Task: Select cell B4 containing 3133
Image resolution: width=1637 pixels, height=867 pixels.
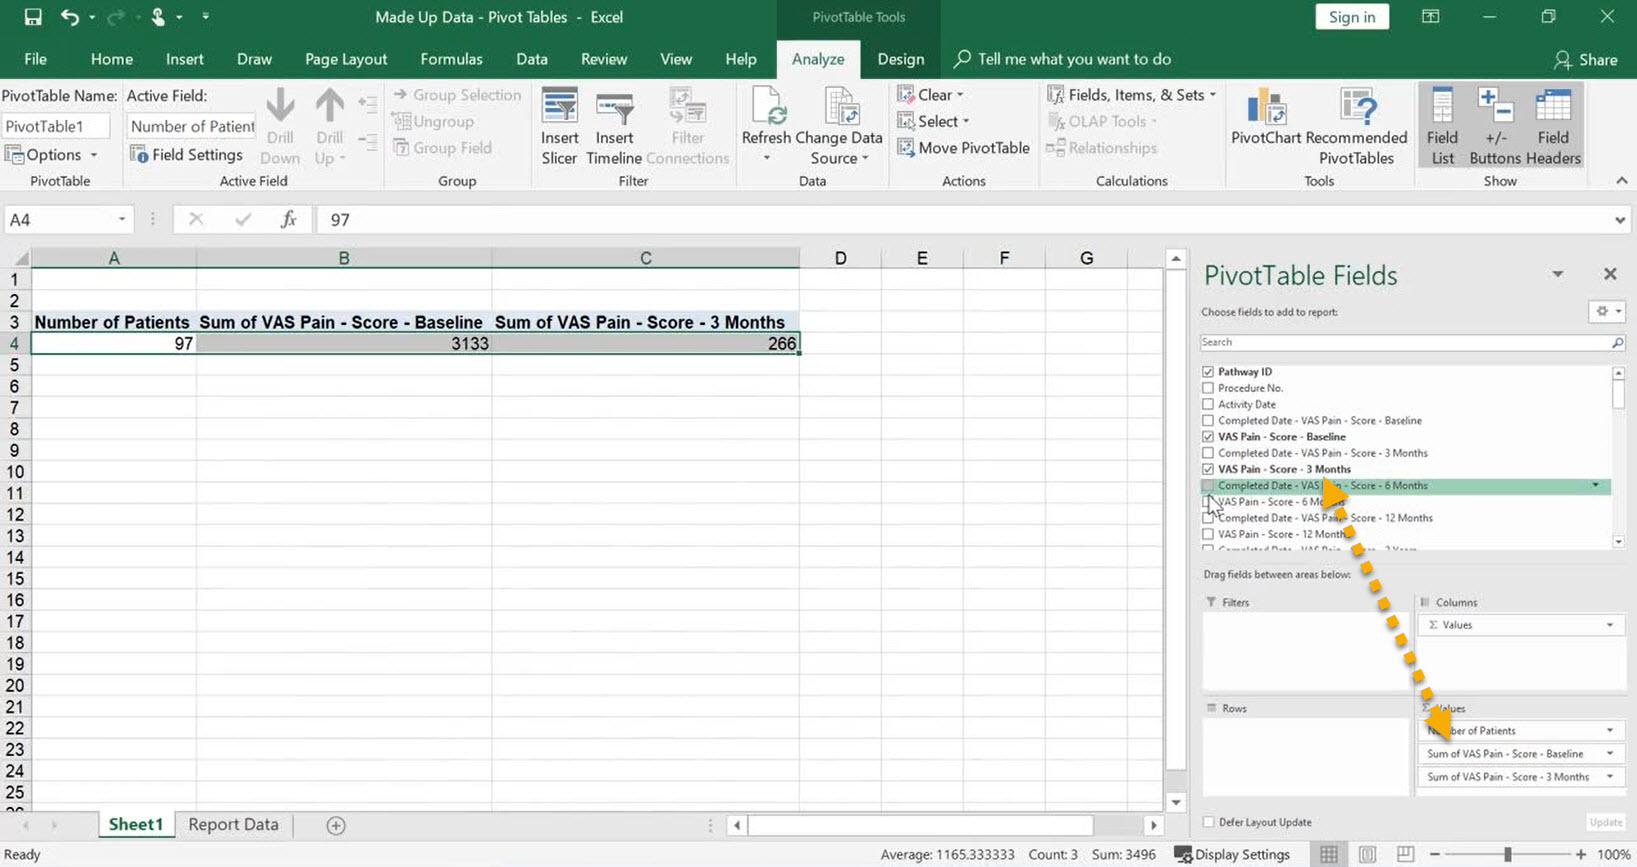Action: tap(344, 344)
